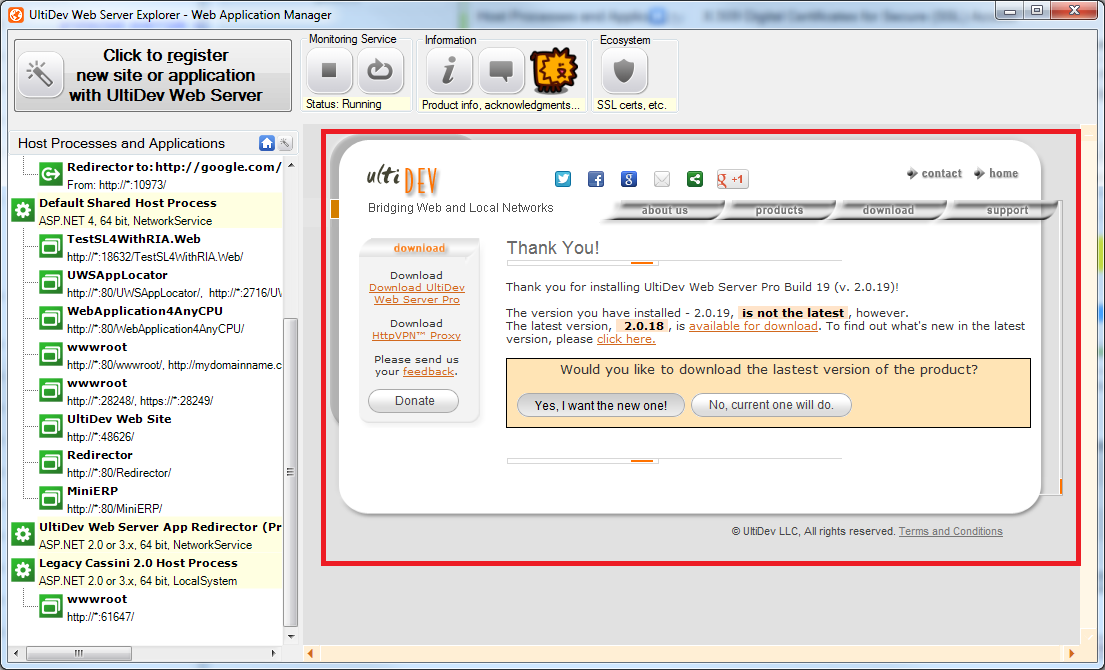
Task: Click the 'click here.' link
Action: (x=626, y=340)
